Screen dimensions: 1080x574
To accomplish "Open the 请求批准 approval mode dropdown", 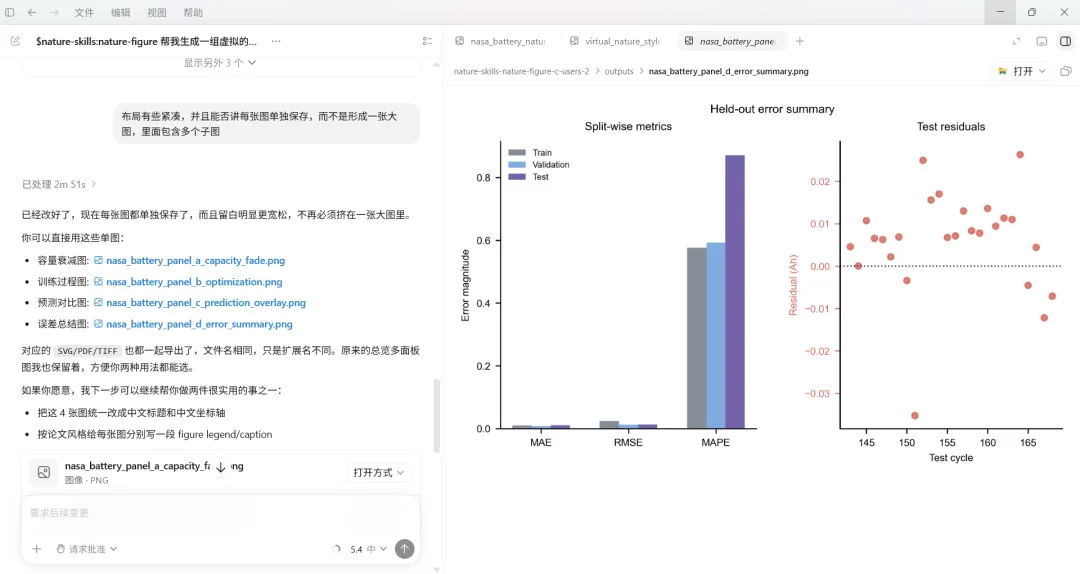I will (87, 549).
